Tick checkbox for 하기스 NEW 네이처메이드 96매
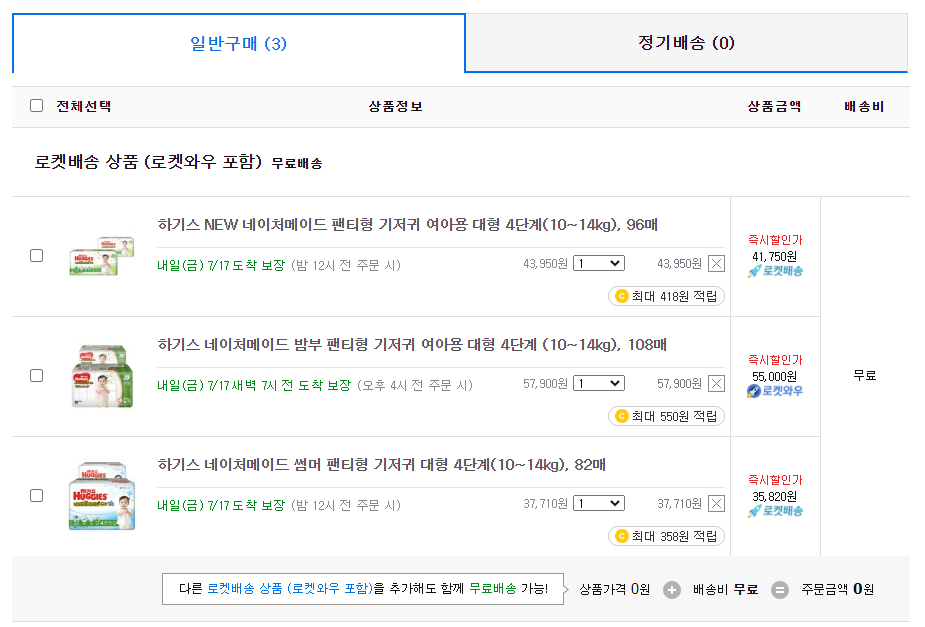Screen dimensions: 925x627 coord(37,255)
